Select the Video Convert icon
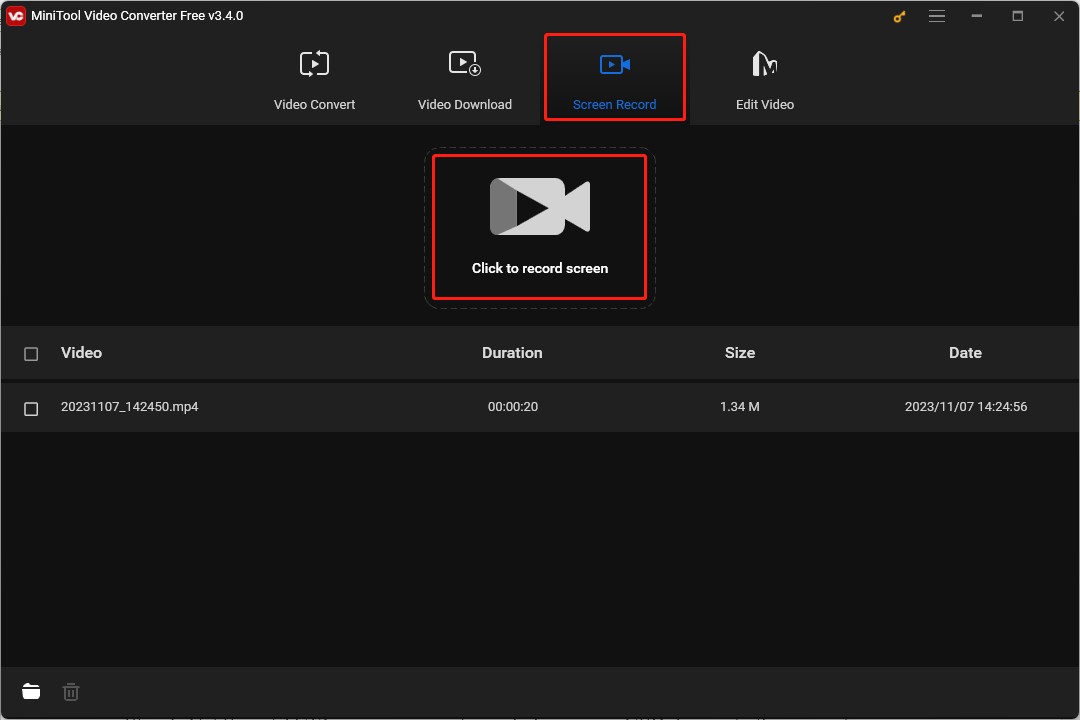 click(314, 62)
